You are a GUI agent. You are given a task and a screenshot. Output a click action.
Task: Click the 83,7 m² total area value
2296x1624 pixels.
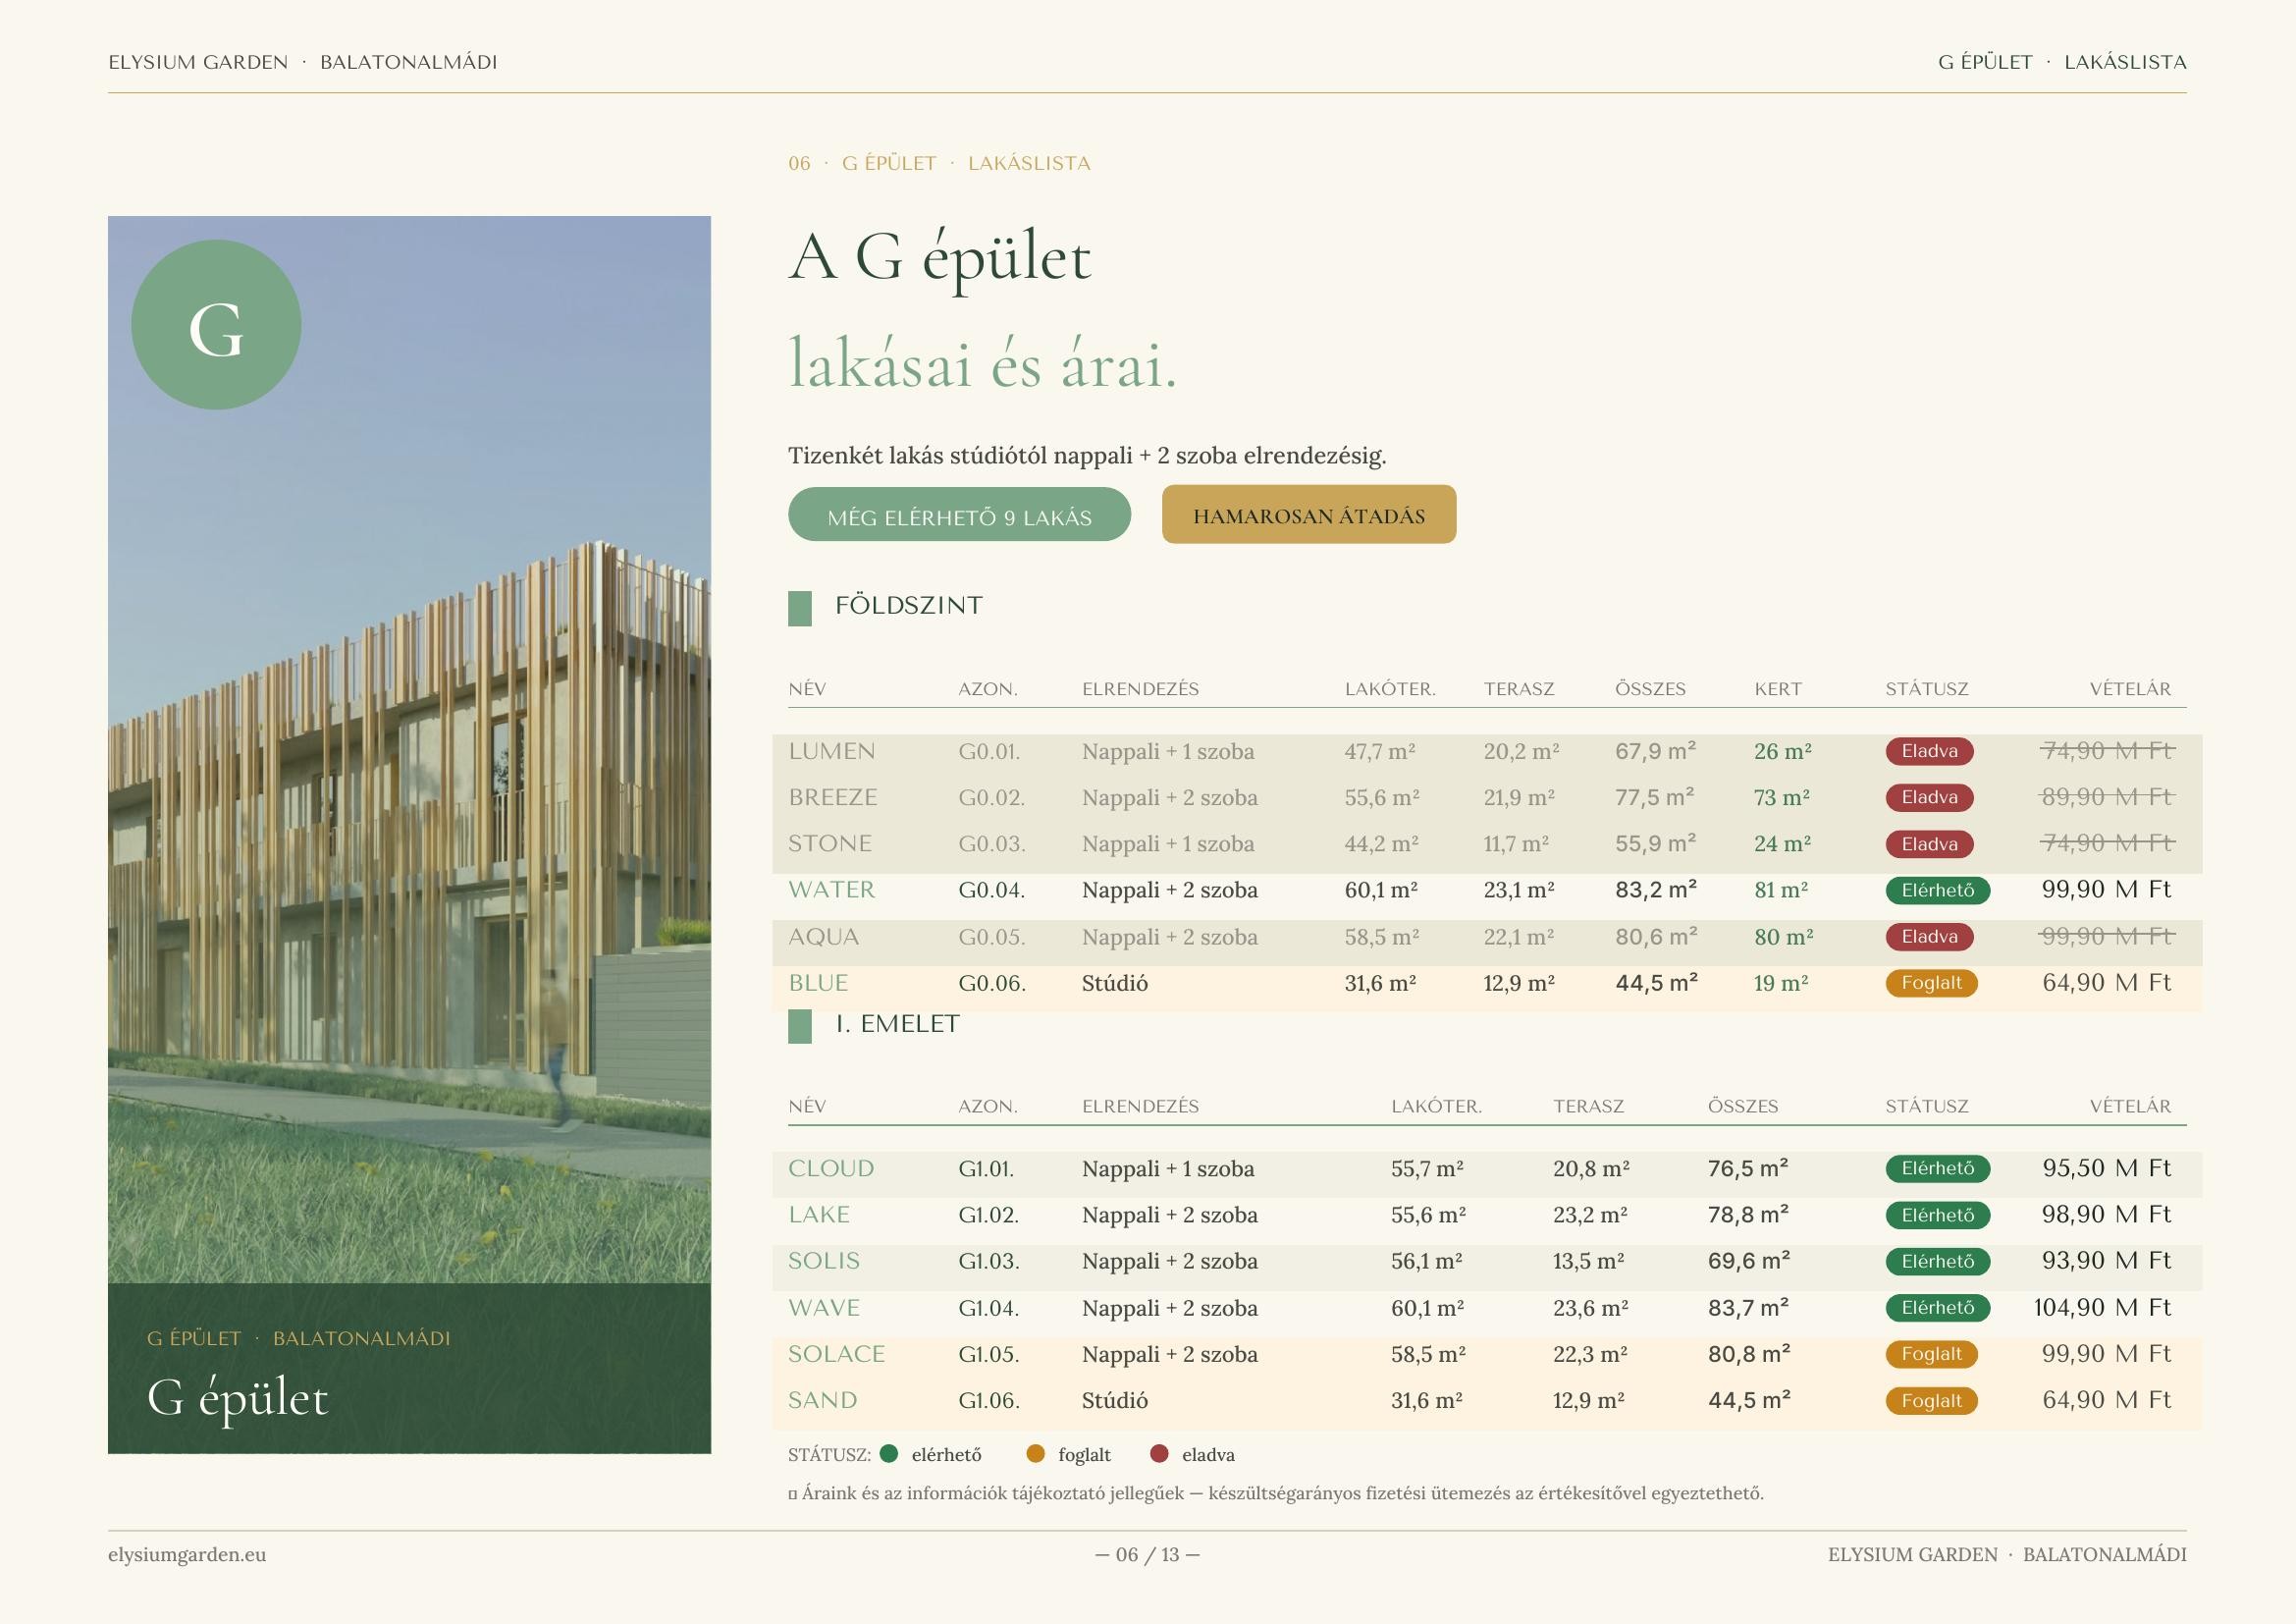[x=1748, y=1307]
